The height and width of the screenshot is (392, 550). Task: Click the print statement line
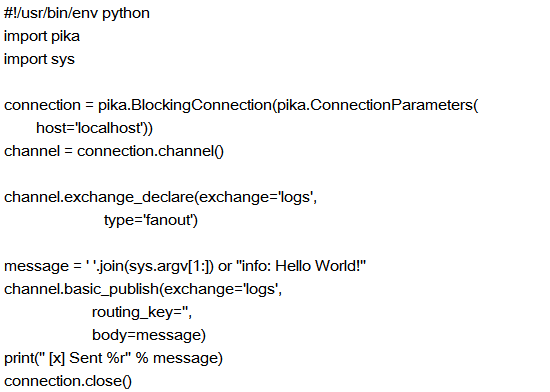click(113, 358)
